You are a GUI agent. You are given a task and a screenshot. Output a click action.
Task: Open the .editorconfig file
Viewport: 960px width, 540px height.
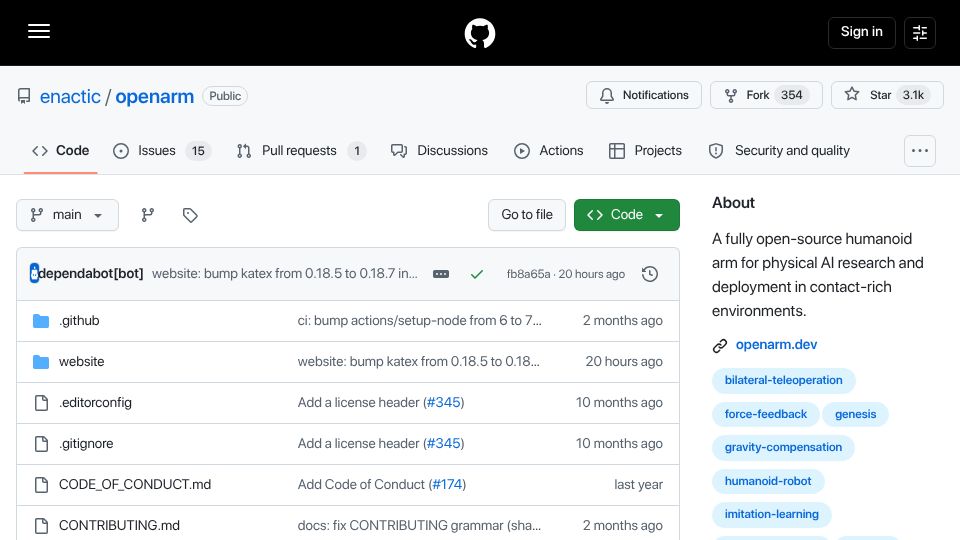coord(95,403)
